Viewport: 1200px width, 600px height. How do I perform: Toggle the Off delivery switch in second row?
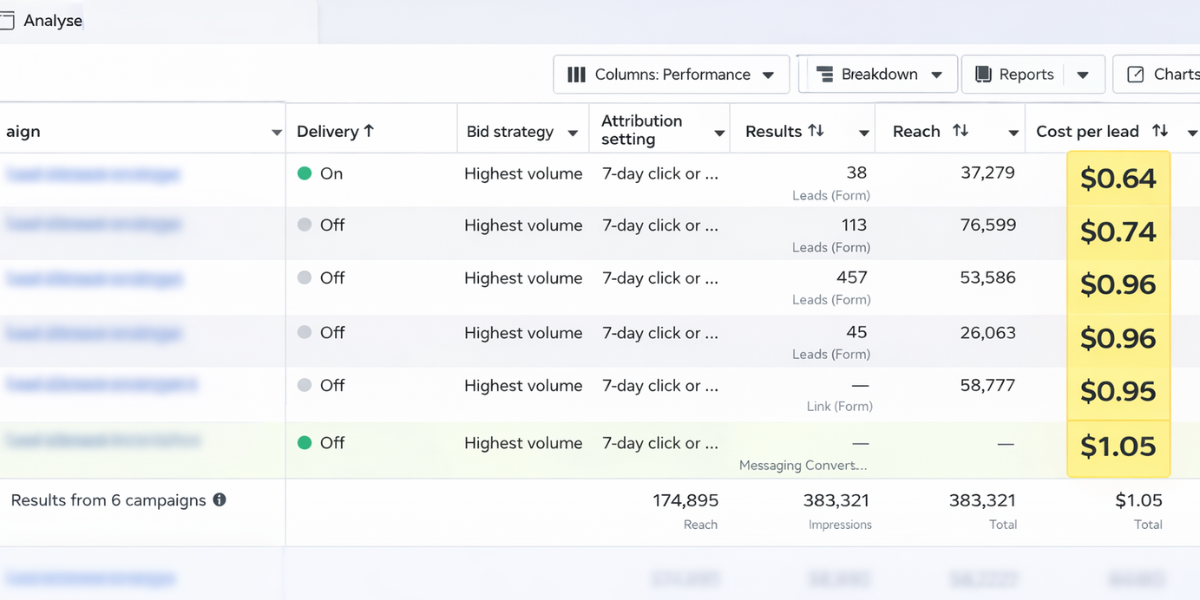coord(305,225)
